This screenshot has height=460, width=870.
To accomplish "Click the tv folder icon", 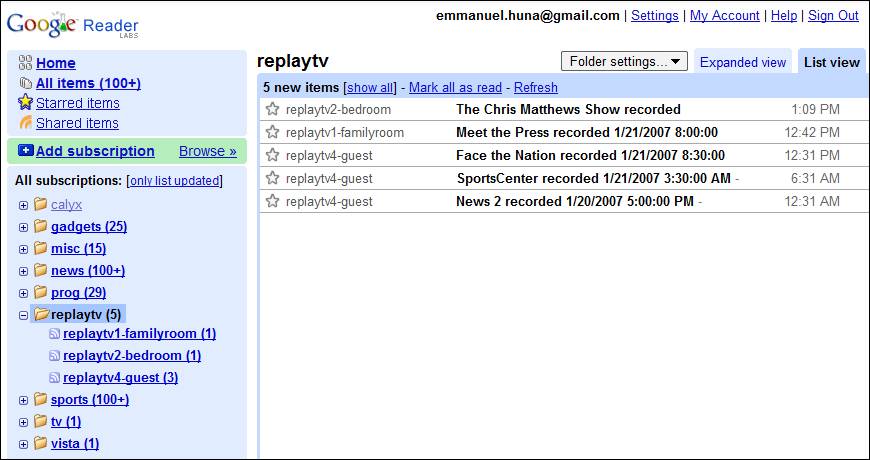I will click(x=40, y=421).
